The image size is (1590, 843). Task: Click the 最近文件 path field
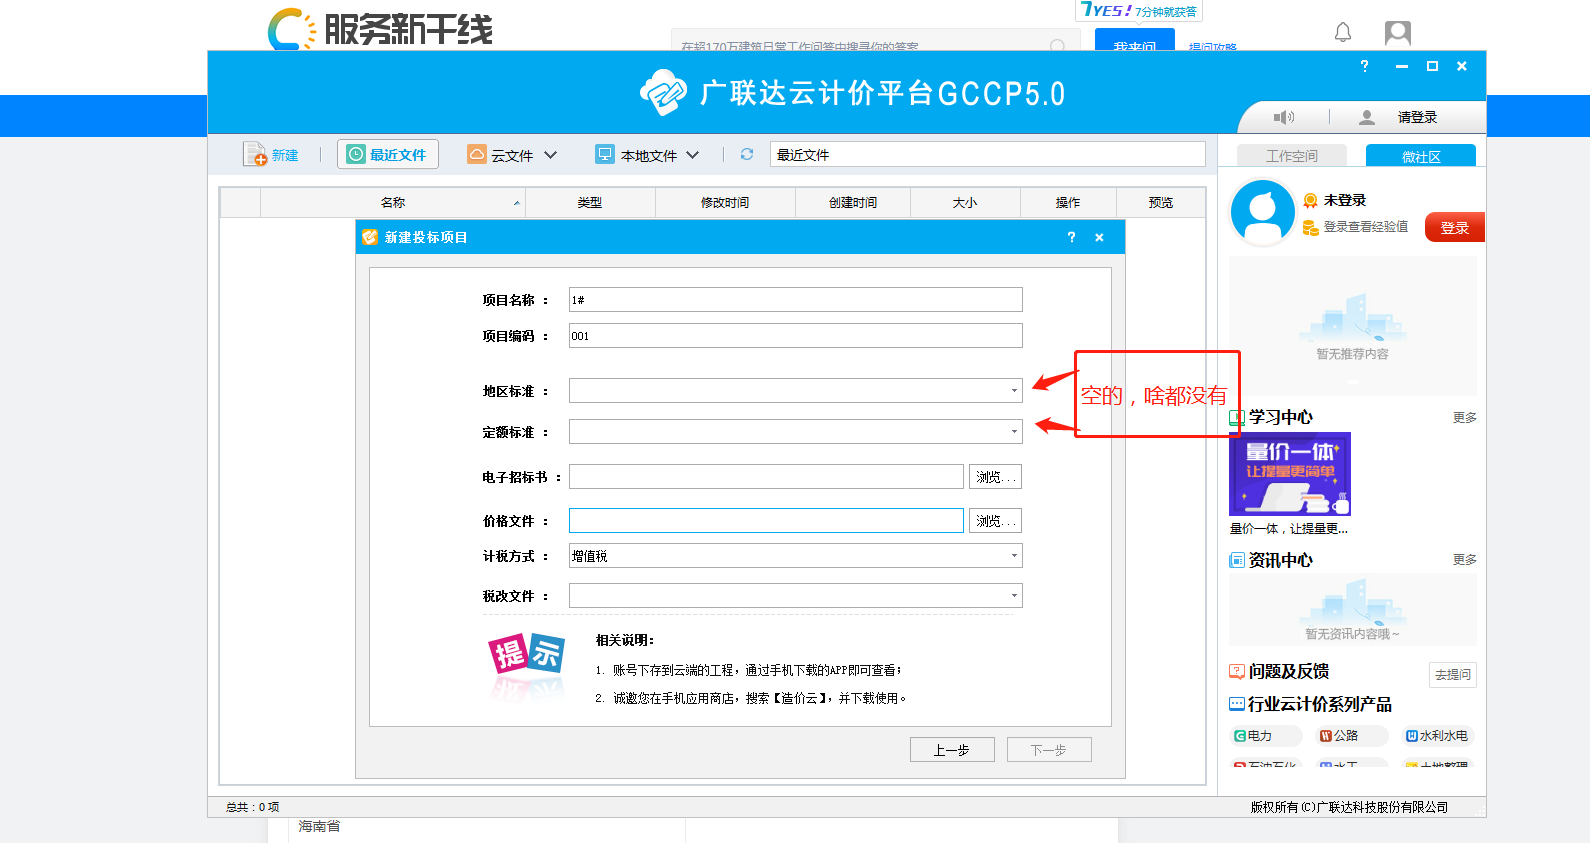[987, 154]
